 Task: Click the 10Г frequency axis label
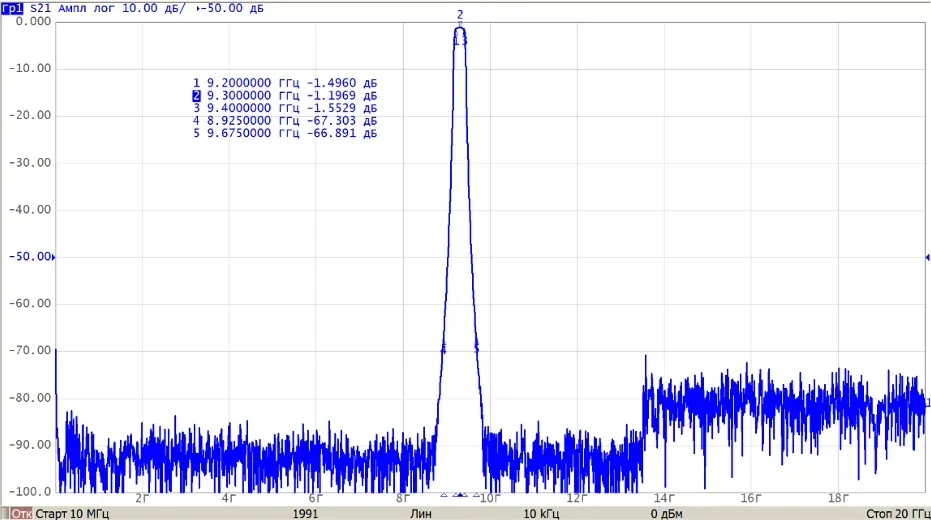(490, 498)
